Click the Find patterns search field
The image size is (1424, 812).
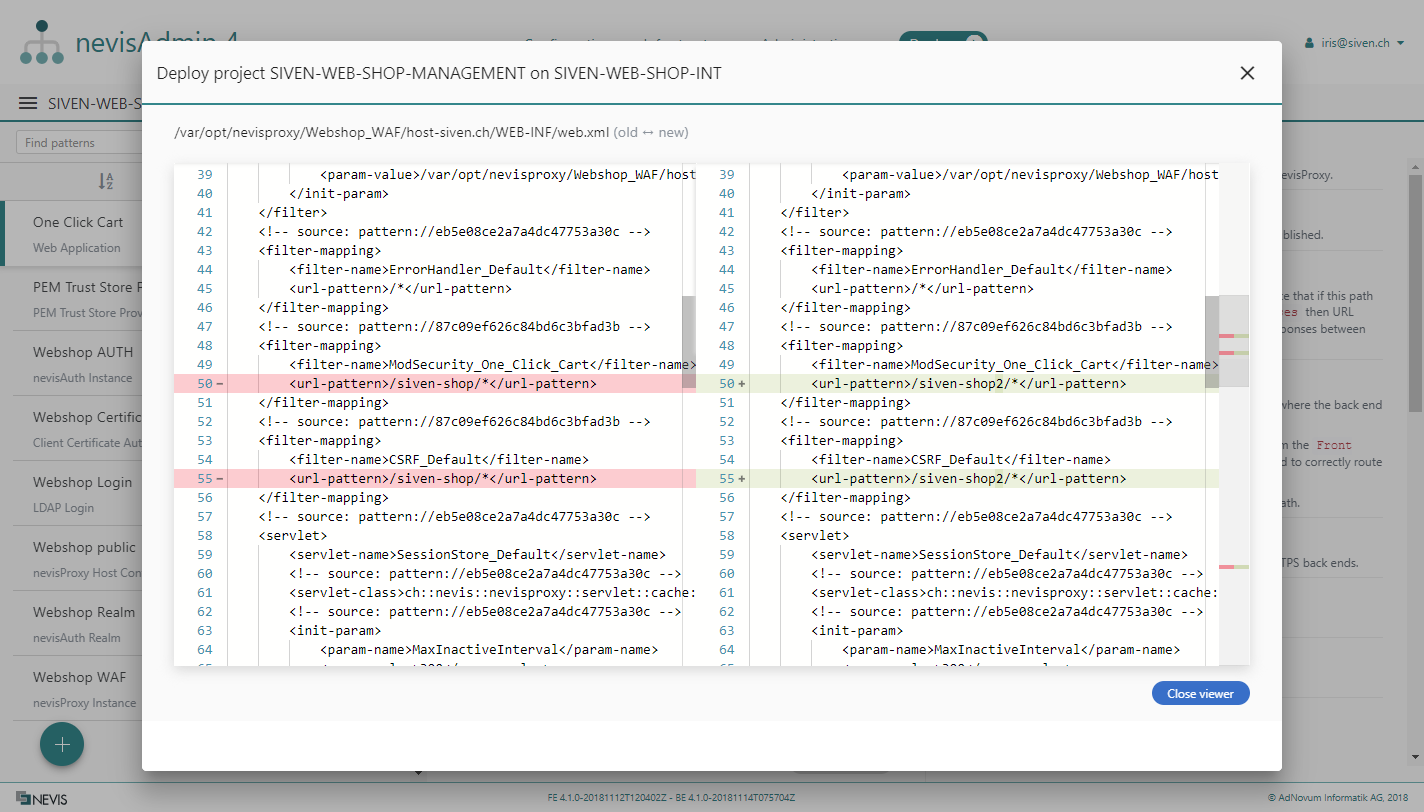(x=79, y=143)
